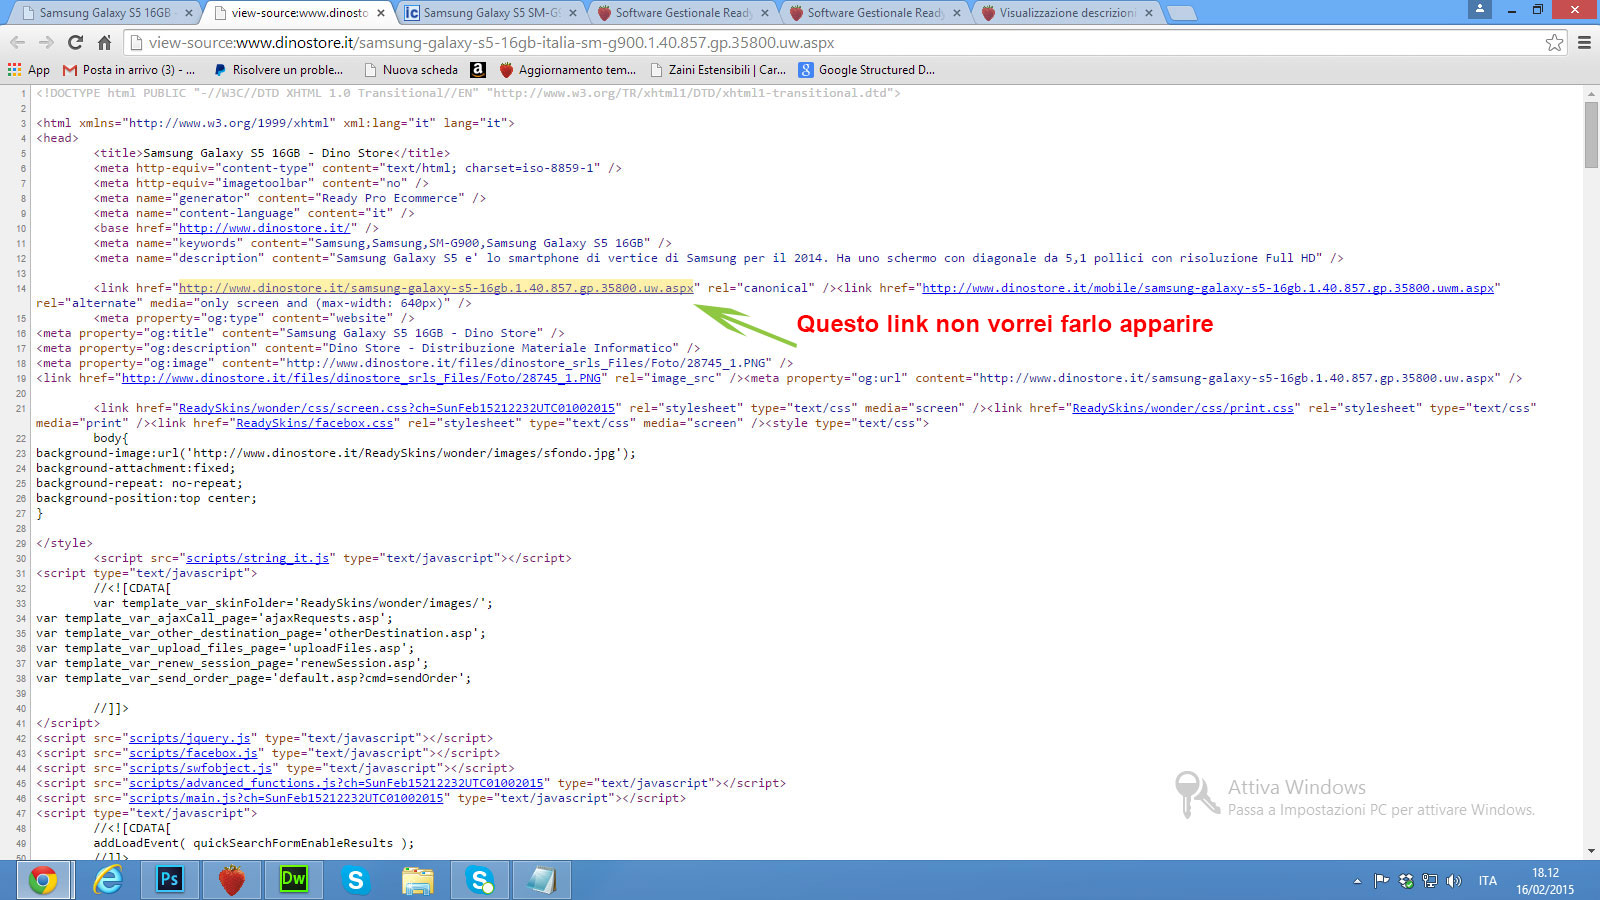Switch to the 'Visualizzazione descrizioni' tab
Screen dimensions: 1600x900
(1066, 13)
